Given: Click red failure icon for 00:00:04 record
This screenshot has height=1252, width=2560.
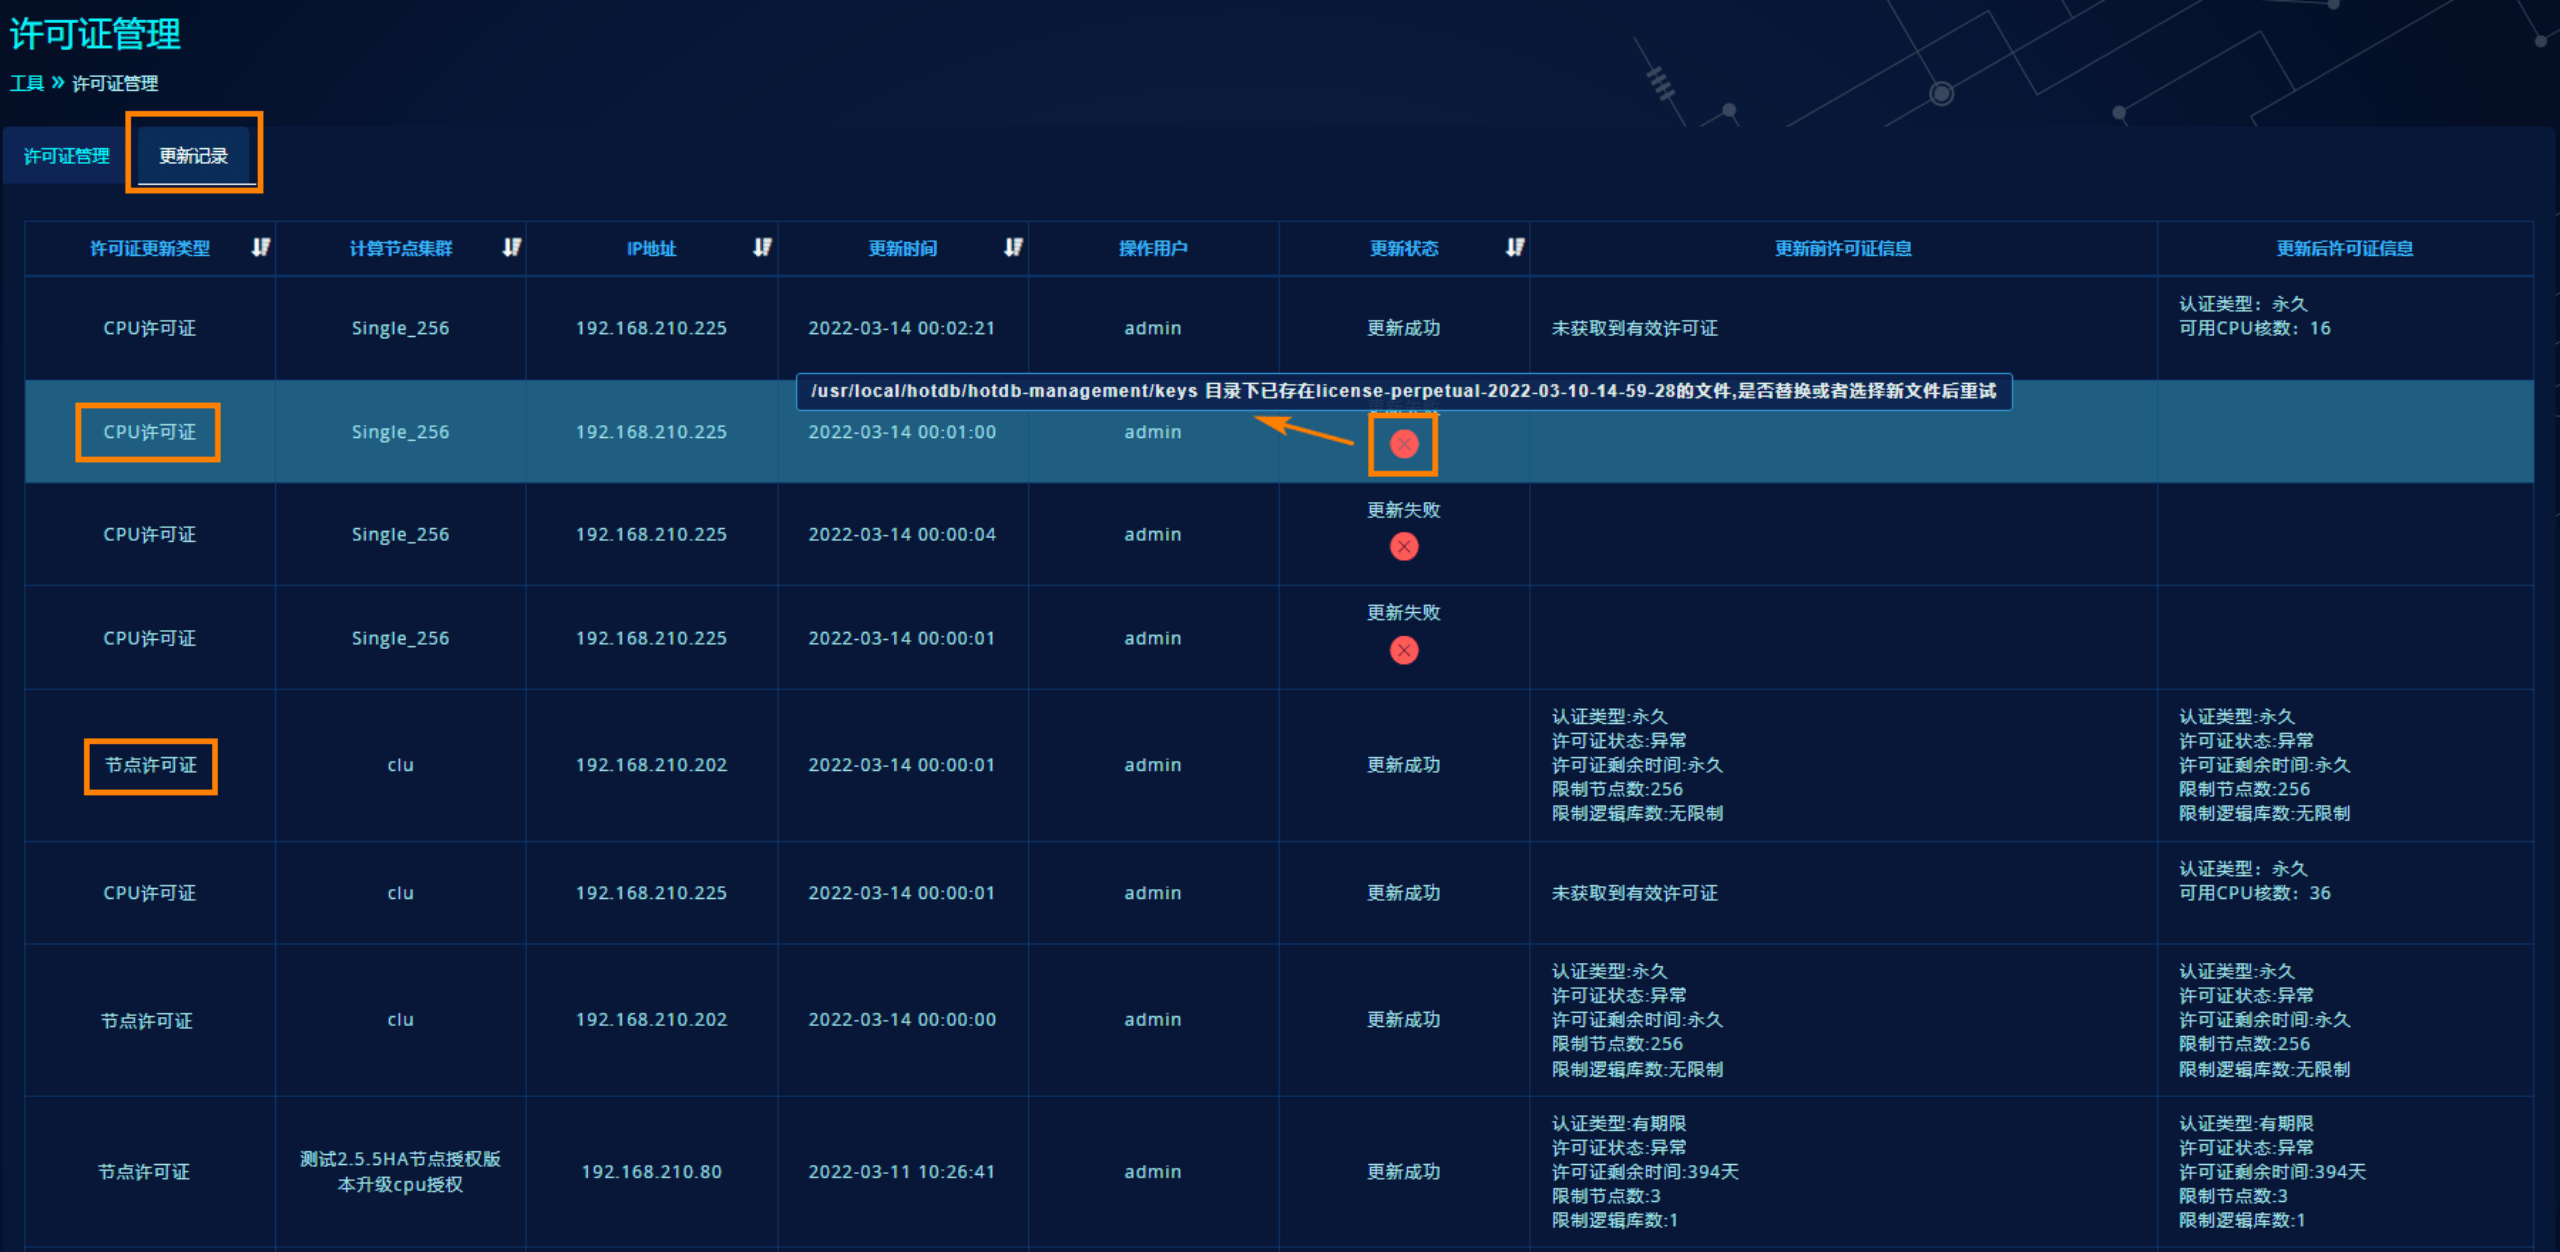Looking at the screenshot, I should pos(1403,547).
